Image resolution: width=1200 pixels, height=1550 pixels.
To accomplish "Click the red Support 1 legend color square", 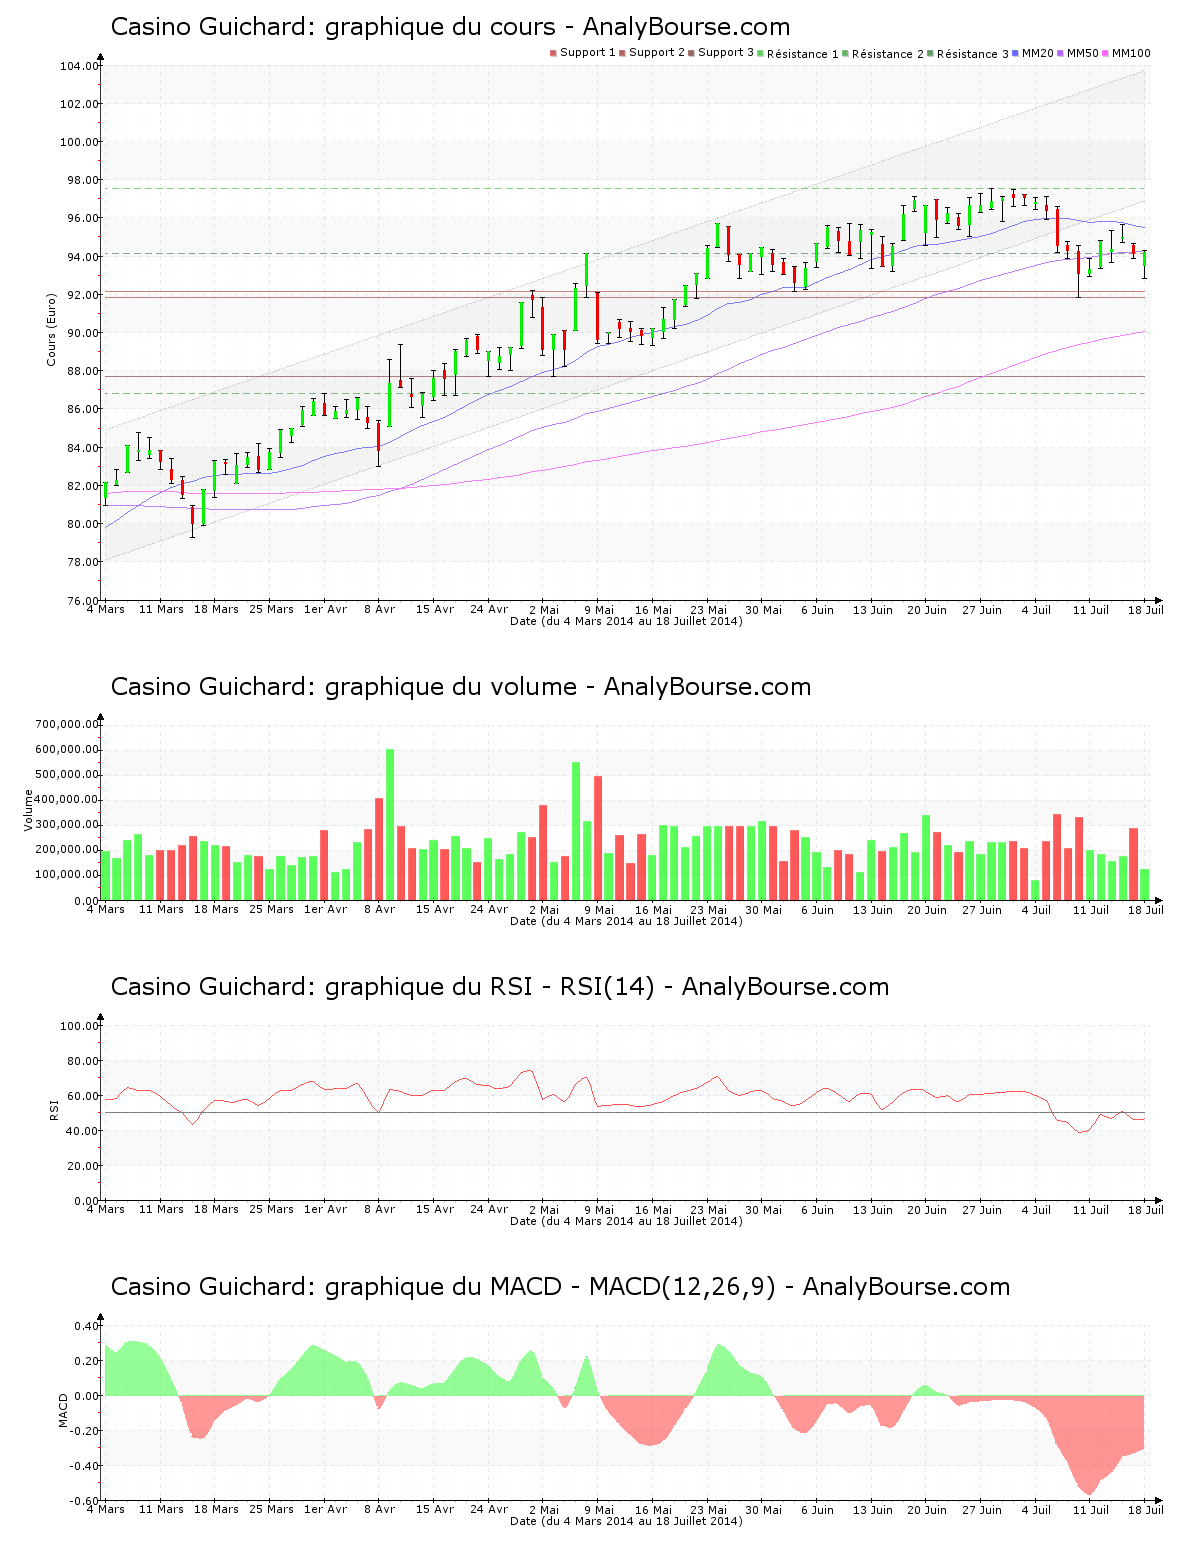I will (x=553, y=53).
